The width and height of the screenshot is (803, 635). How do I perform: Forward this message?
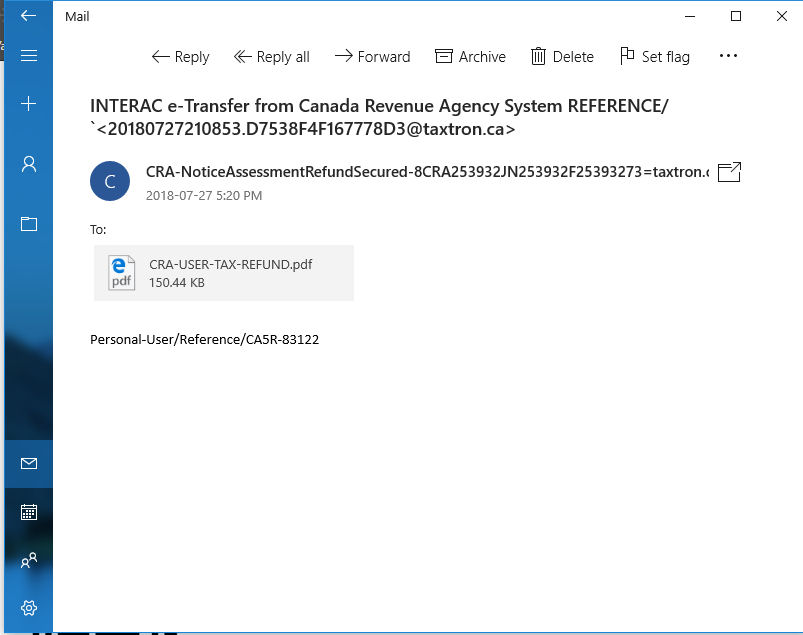pyautogui.click(x=372, y=57)
